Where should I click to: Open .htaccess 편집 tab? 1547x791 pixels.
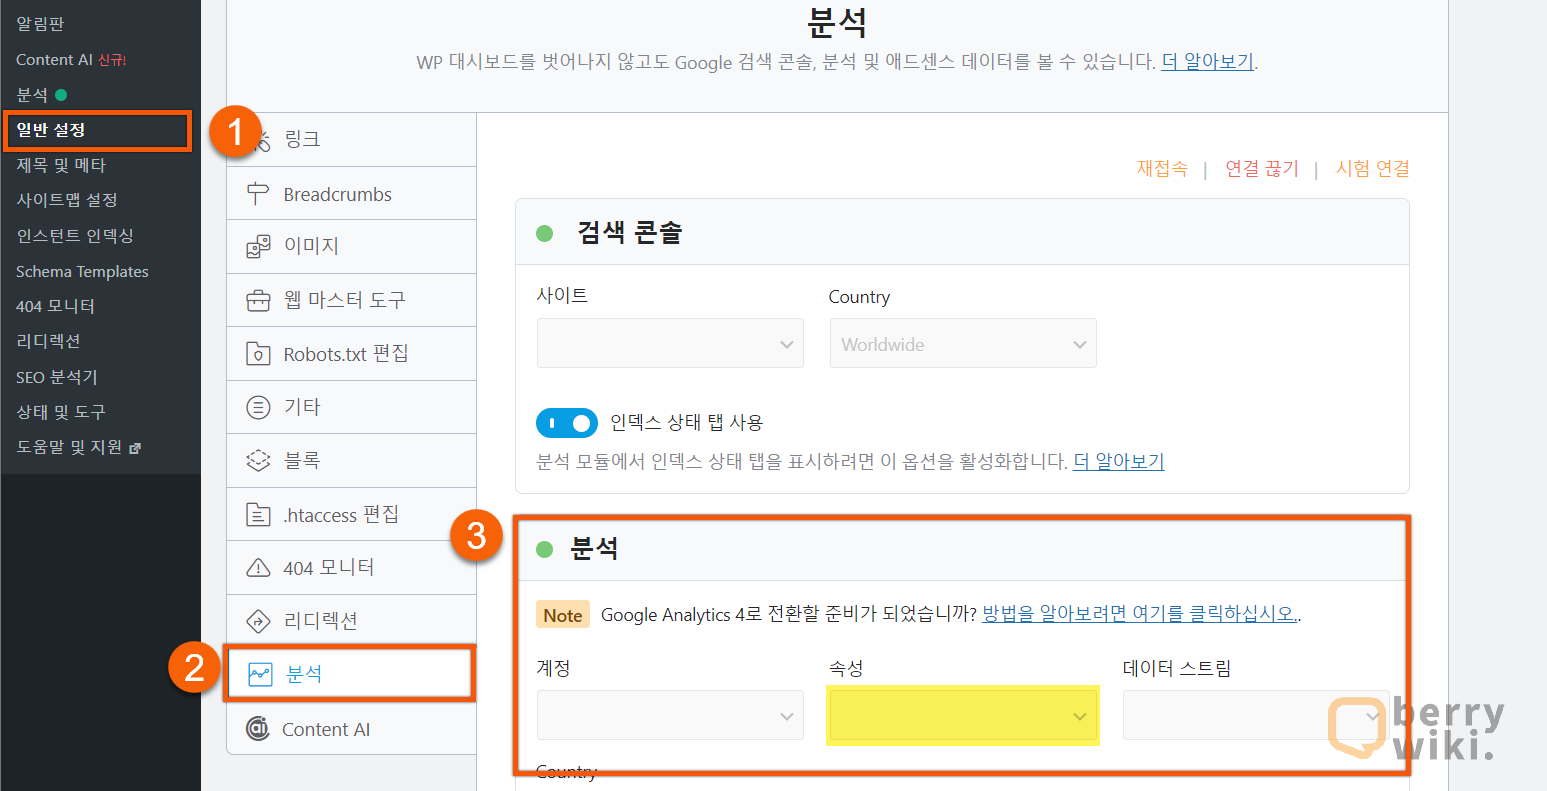click(352, 515)
